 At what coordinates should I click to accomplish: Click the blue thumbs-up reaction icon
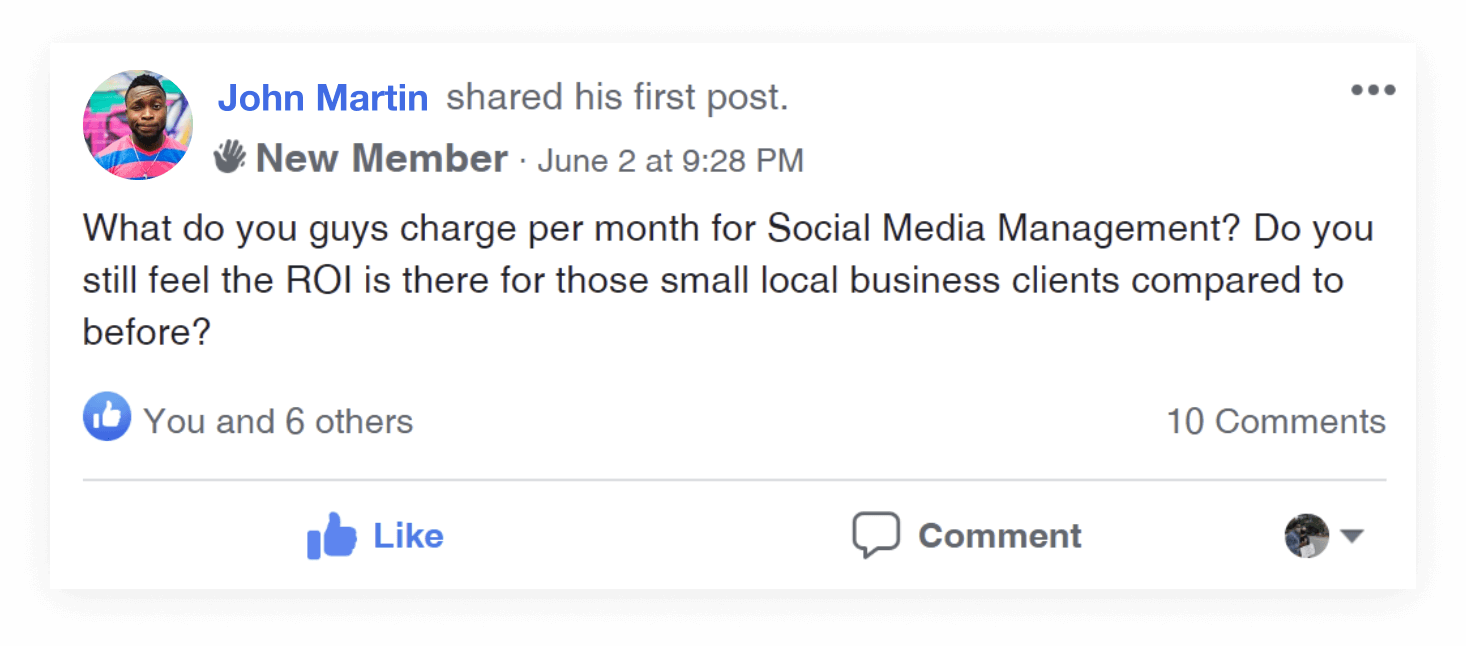pos(107,417)
